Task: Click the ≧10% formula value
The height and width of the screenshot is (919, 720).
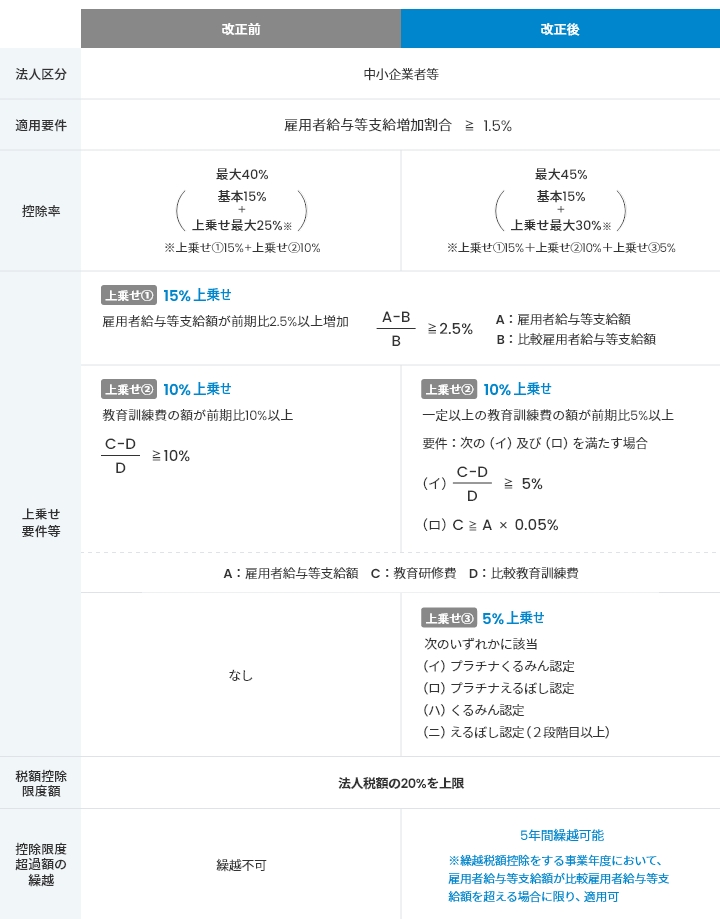Action: [x=171, y=455]
